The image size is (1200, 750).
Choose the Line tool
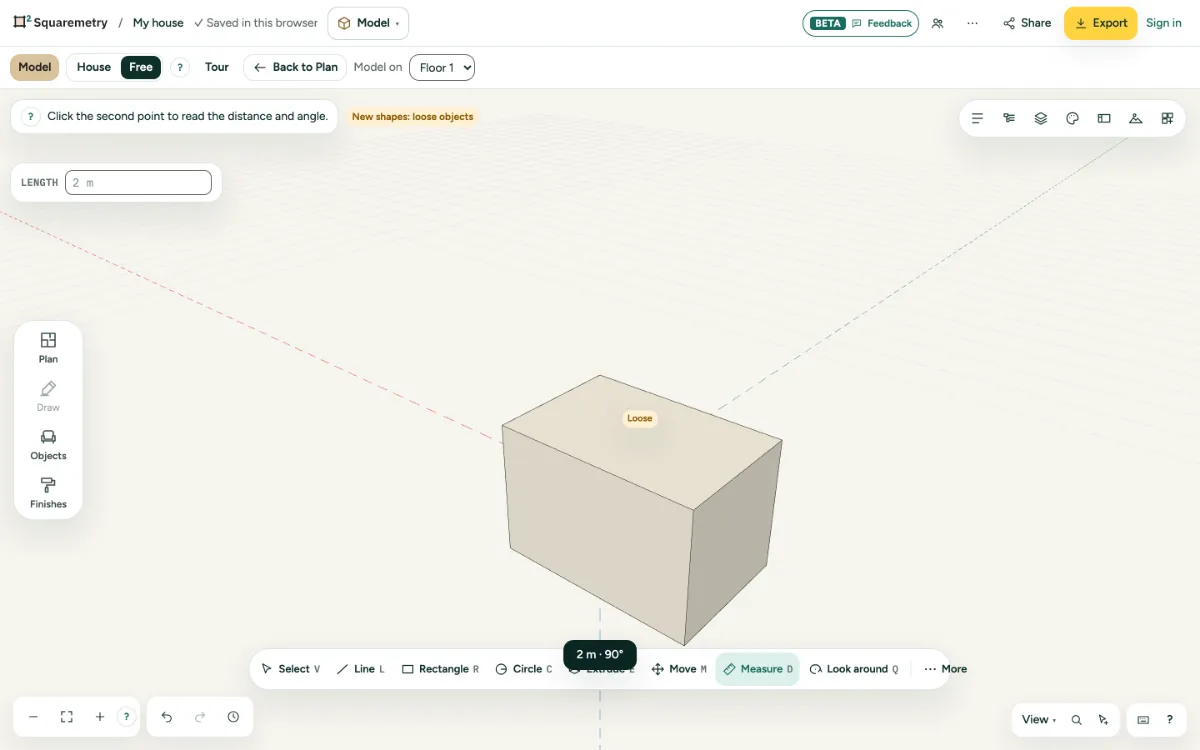[x=360, y=669]
